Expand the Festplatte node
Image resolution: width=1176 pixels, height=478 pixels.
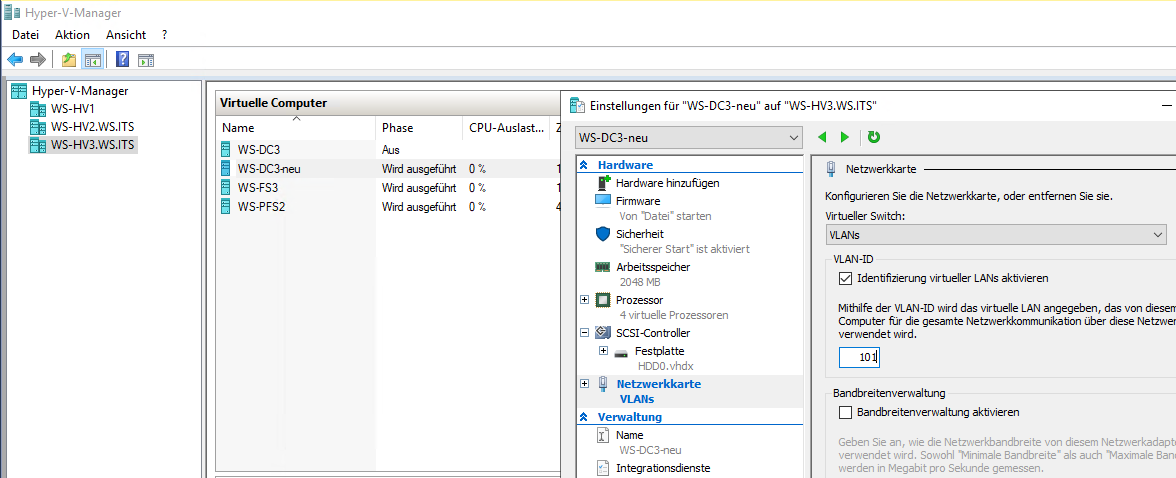click(x=603, y=351)
